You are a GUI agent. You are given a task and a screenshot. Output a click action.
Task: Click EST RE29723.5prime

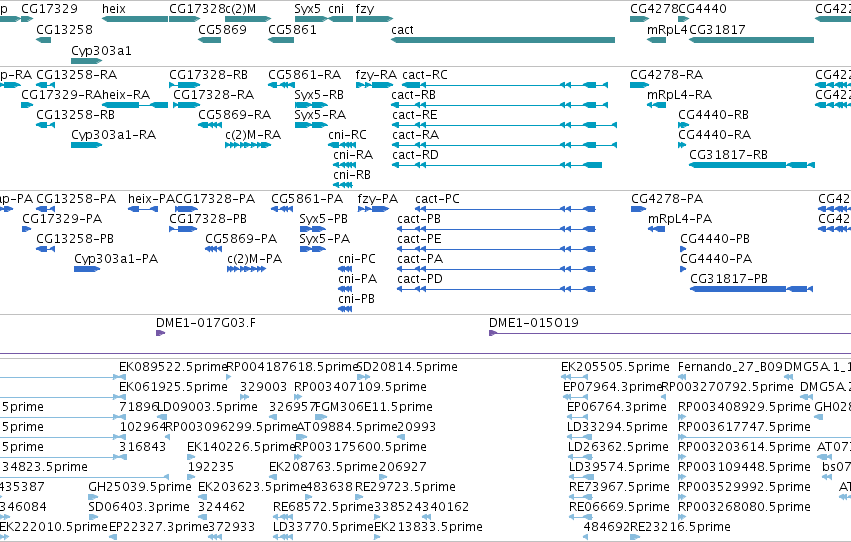405,487
